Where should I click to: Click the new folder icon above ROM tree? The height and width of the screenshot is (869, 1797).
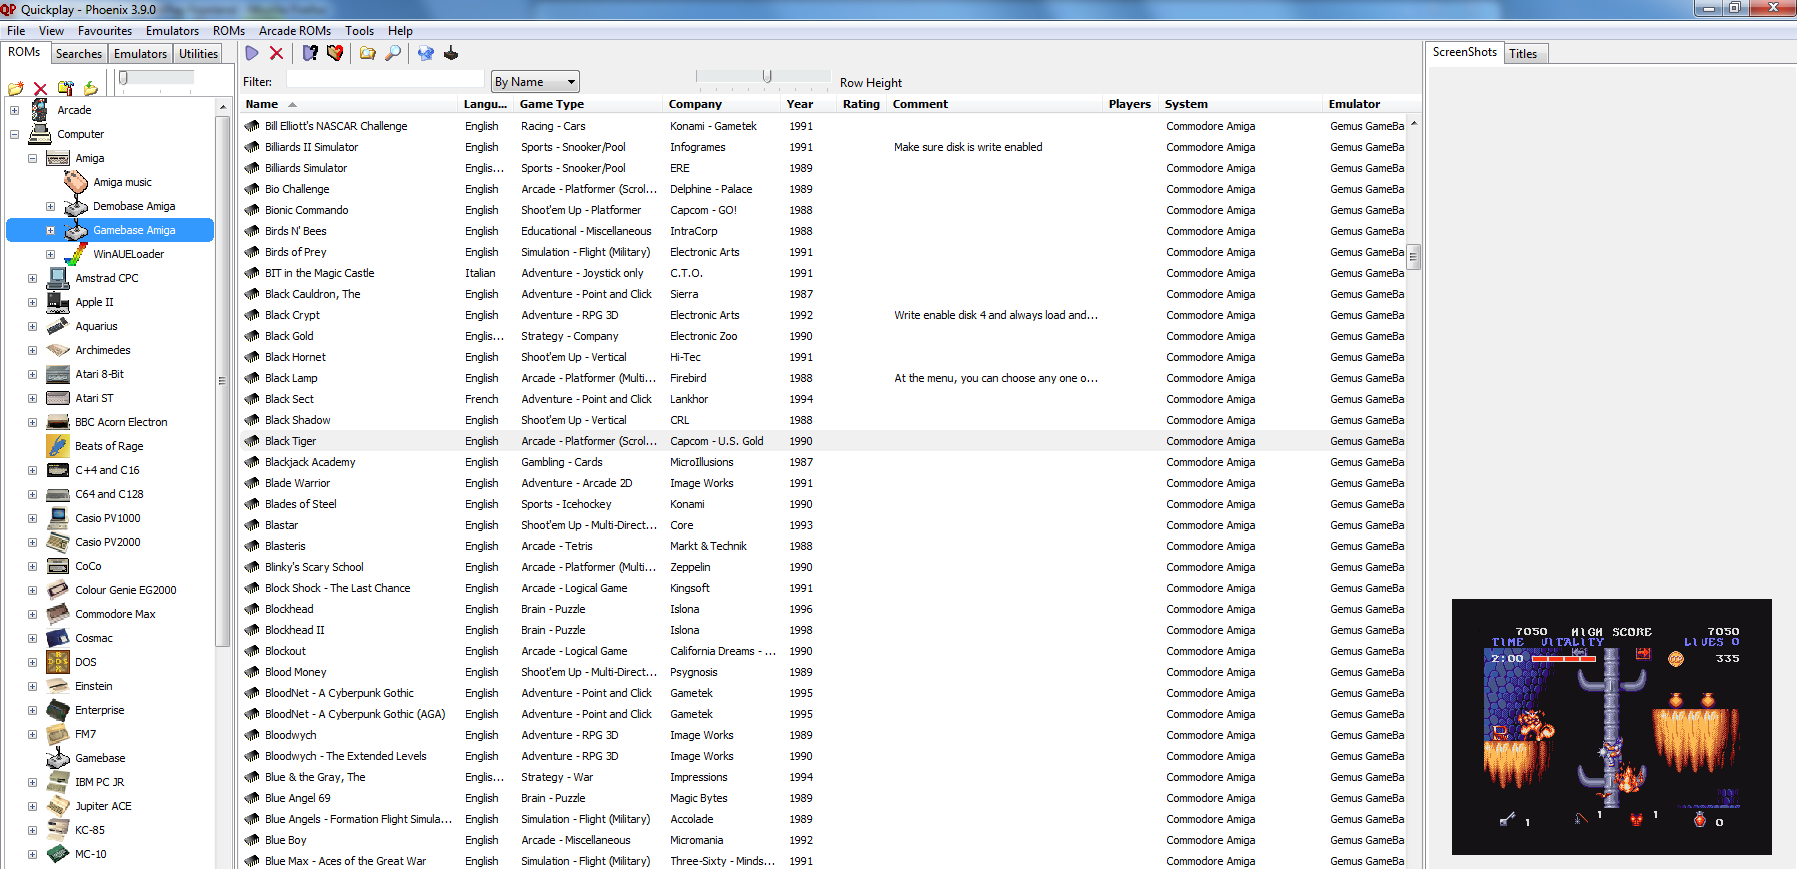16,88
